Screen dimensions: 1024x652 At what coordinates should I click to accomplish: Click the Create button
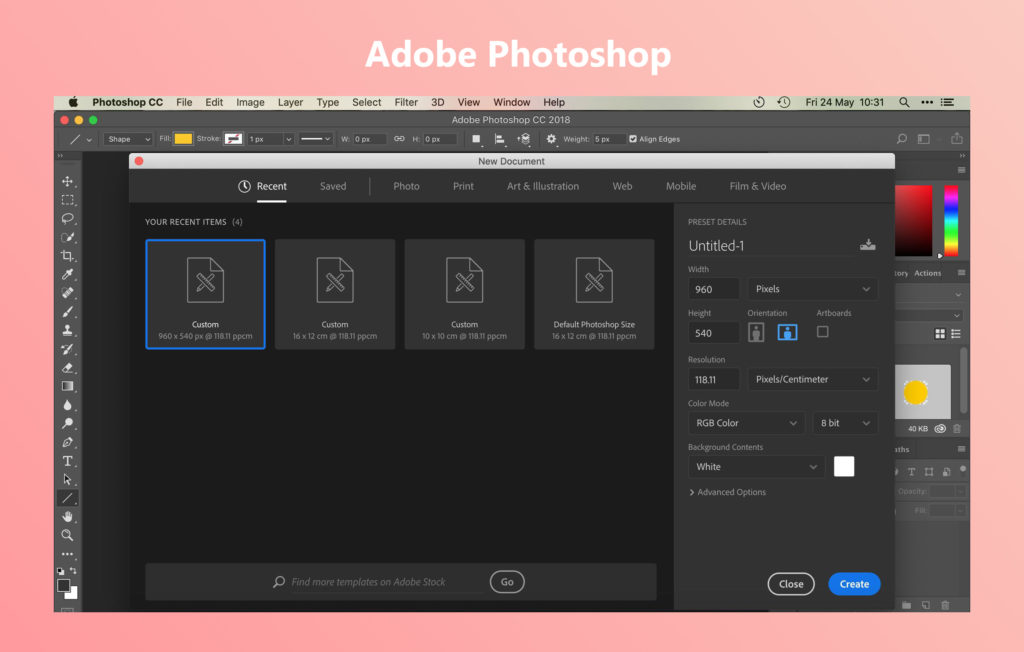click(854, 584)
